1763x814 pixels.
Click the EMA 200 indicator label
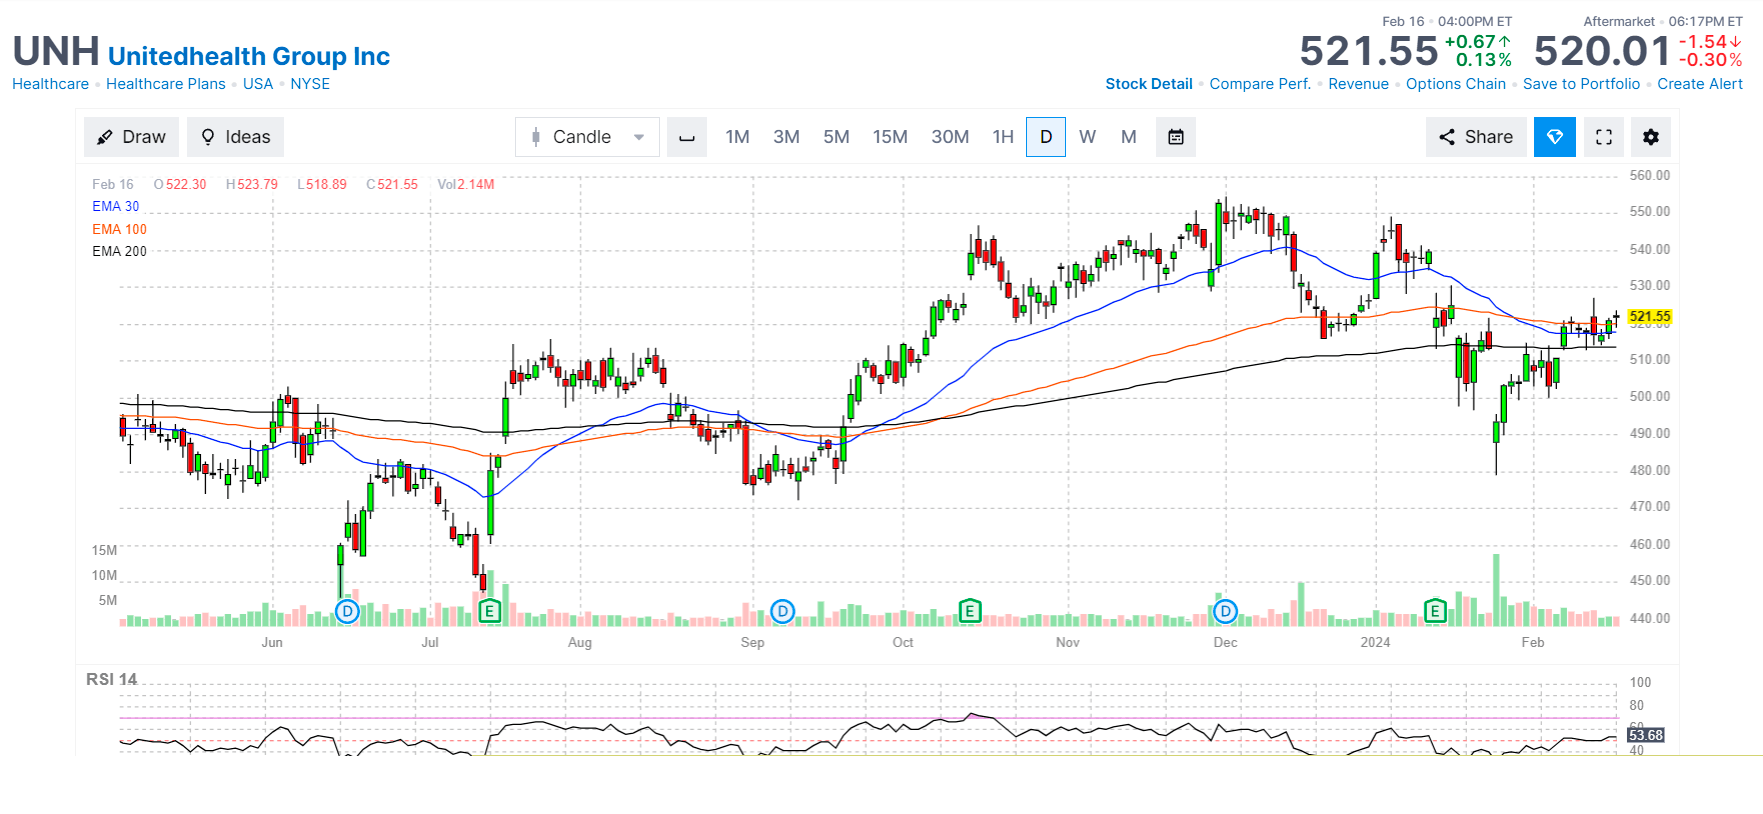119,251
